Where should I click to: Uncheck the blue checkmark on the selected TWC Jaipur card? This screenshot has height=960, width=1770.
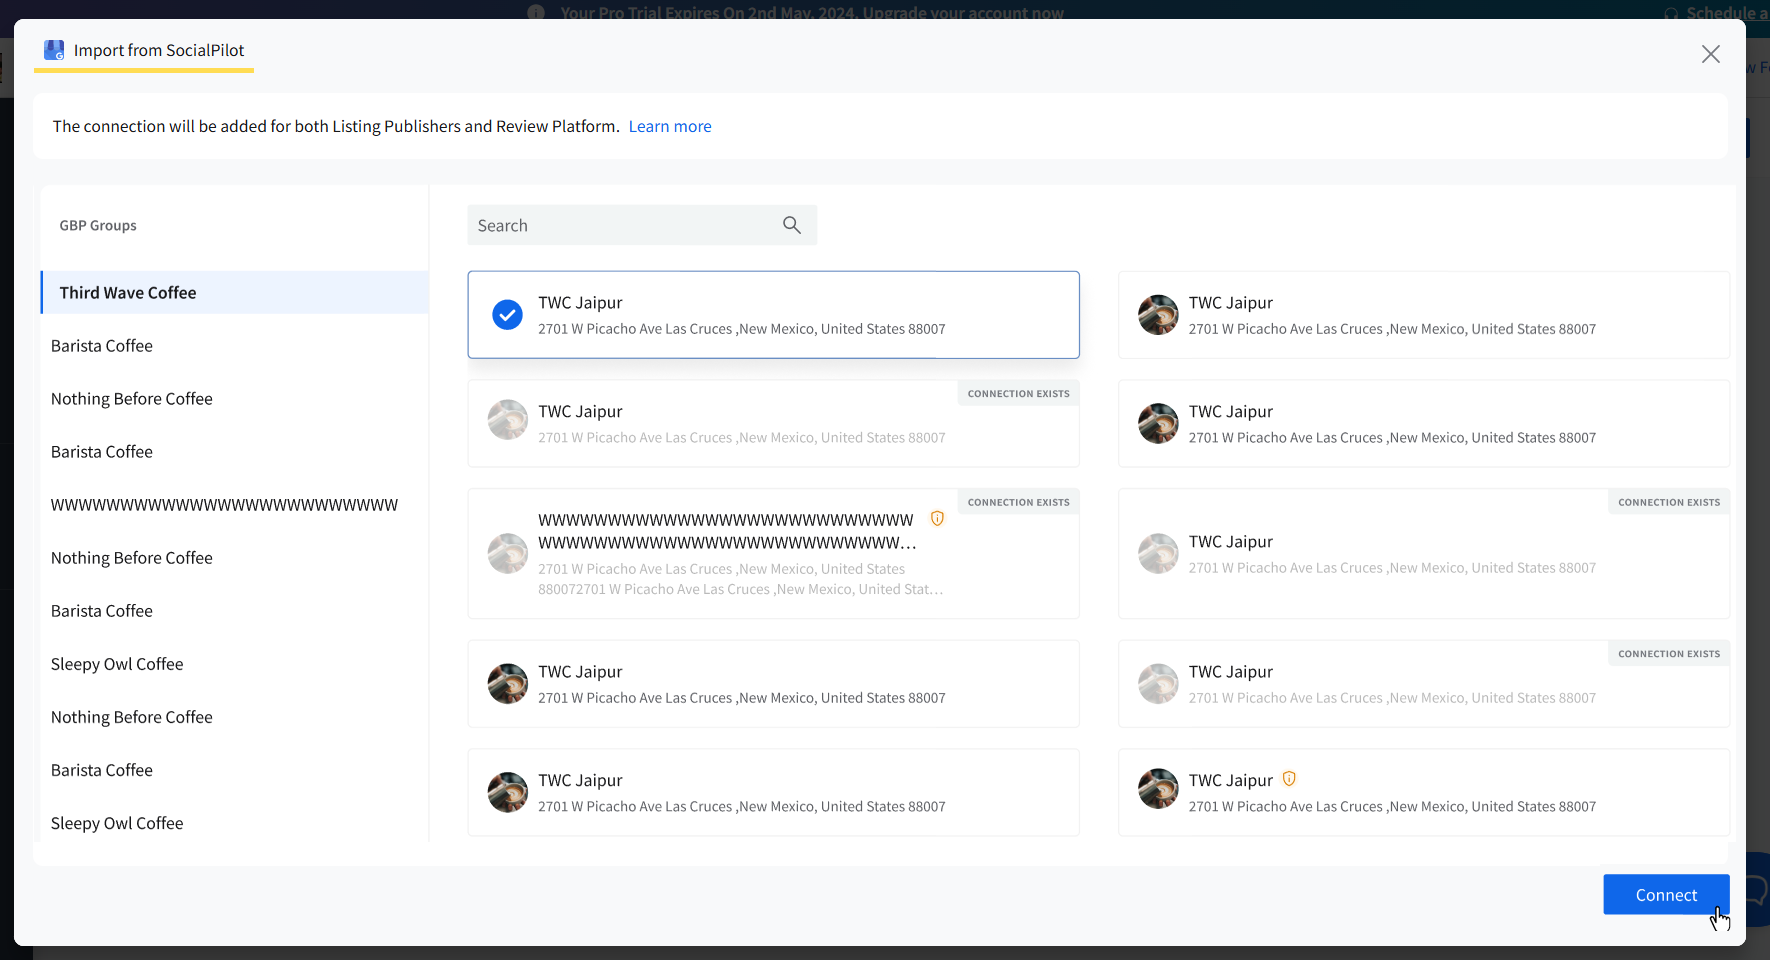point(508,315)
